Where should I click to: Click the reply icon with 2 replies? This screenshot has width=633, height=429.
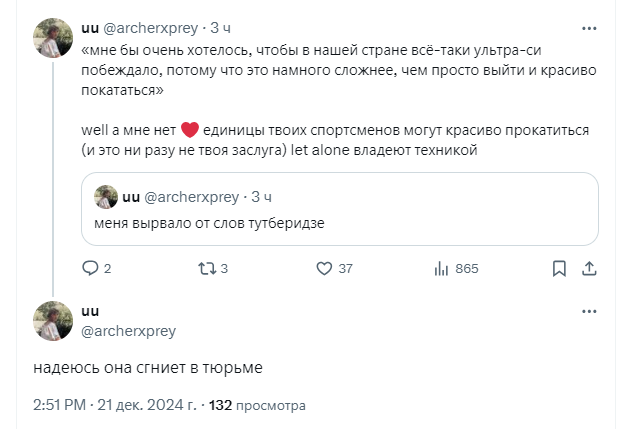(x=90, y=268)
